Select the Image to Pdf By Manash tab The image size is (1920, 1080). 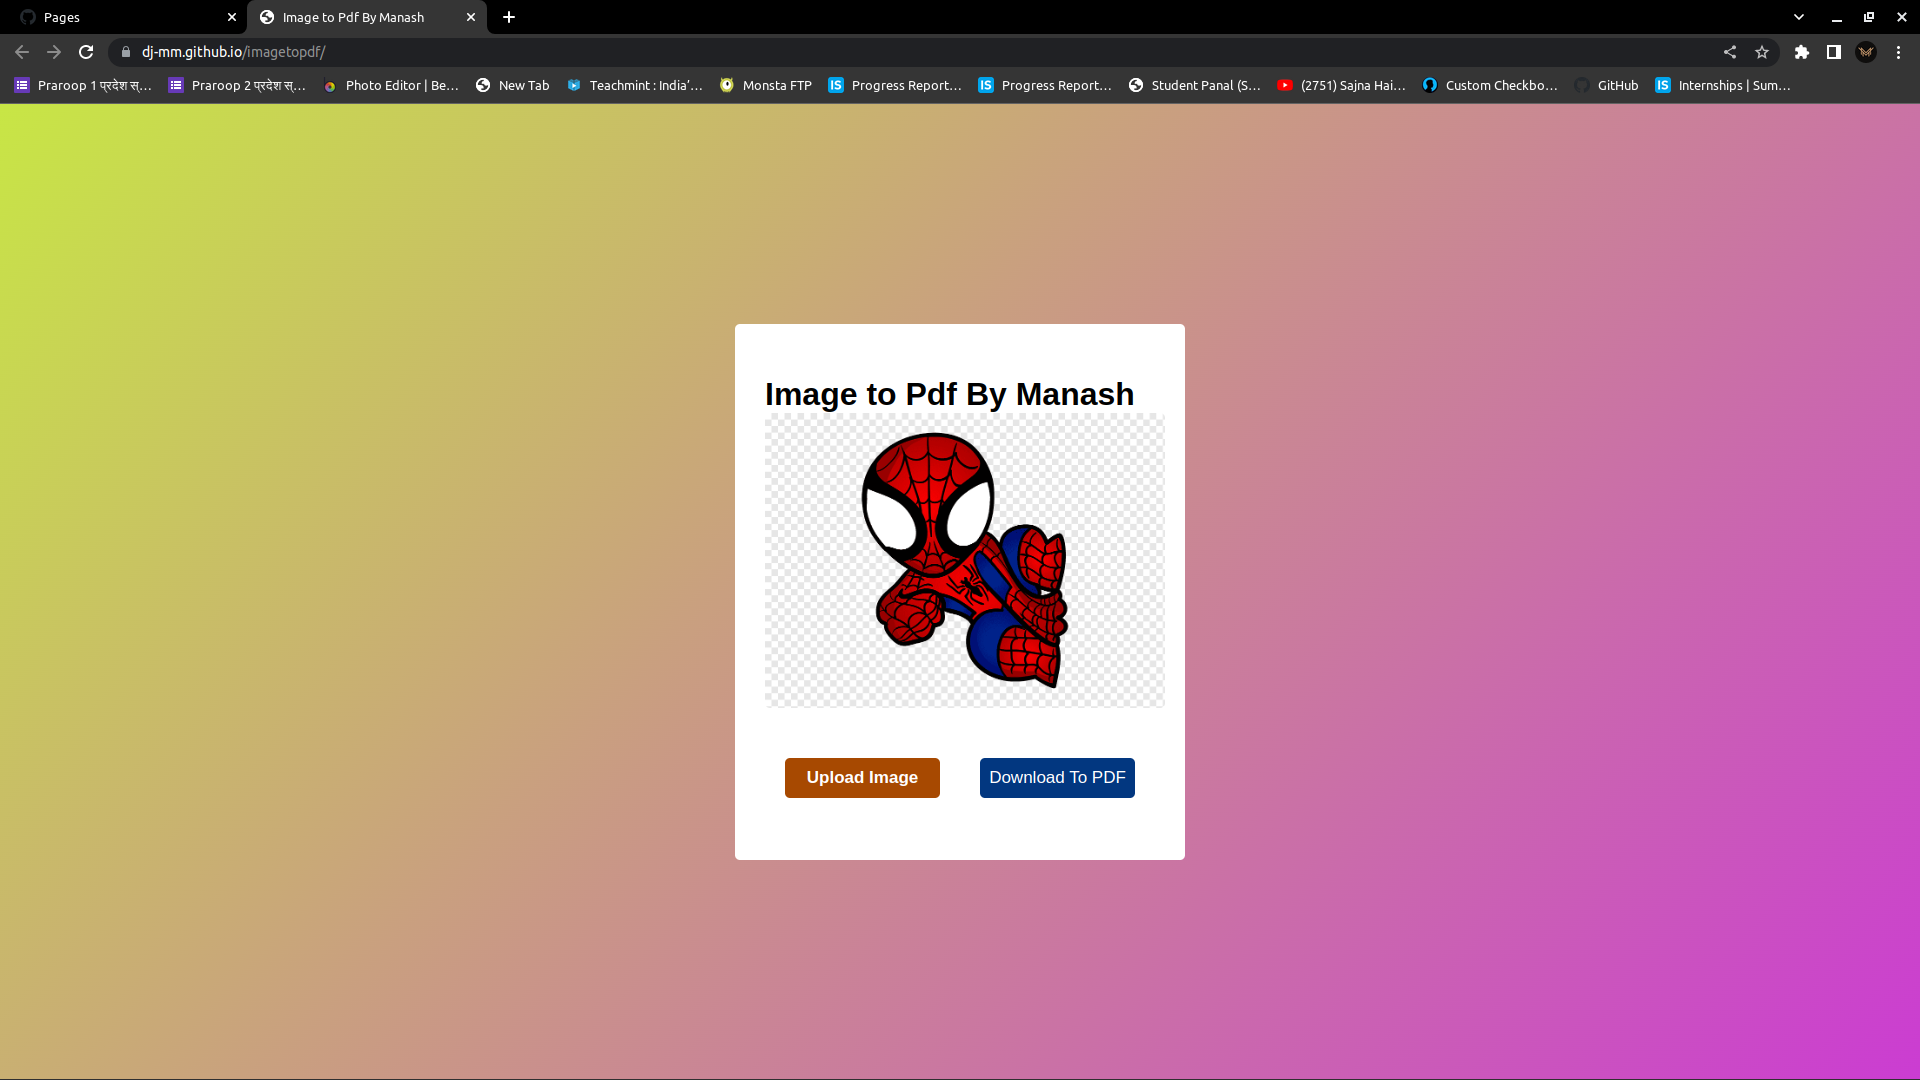click(x=350, y=17)
